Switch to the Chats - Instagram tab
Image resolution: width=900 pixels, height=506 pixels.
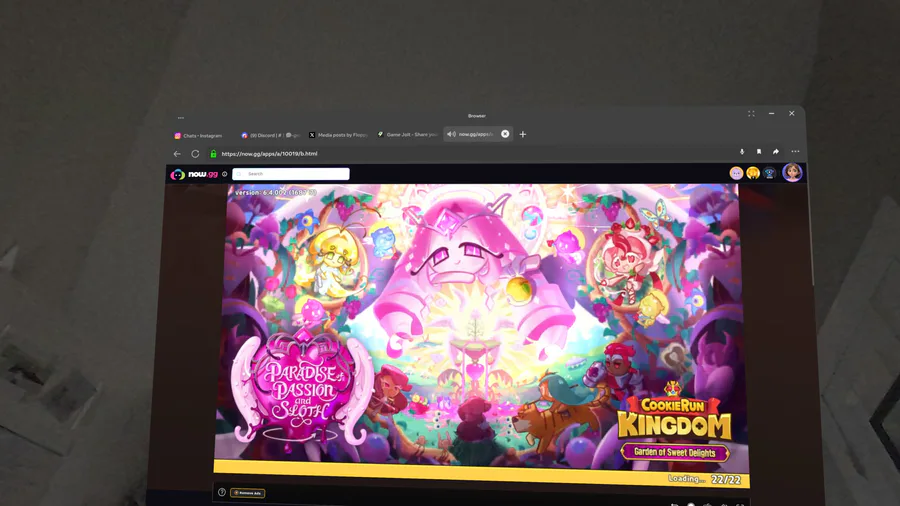click(x=199, y=136)
